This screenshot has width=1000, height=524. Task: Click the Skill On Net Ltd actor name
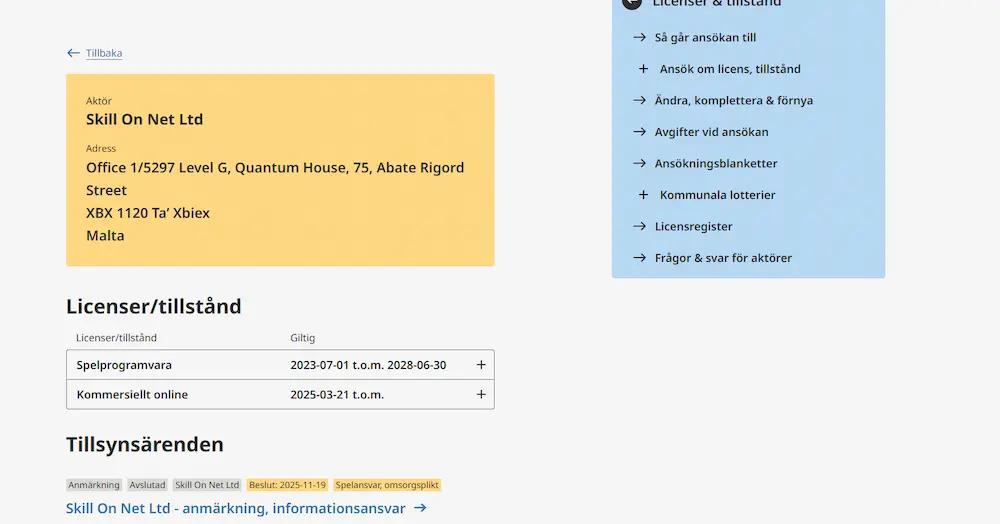click(x=145, y=119)
